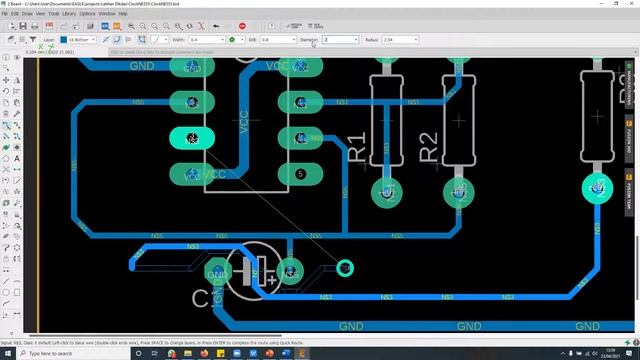Image resolution: width=640 pixels, height=360 pixels.
Task: Open the View menu
Action: [x=40, y=13]
